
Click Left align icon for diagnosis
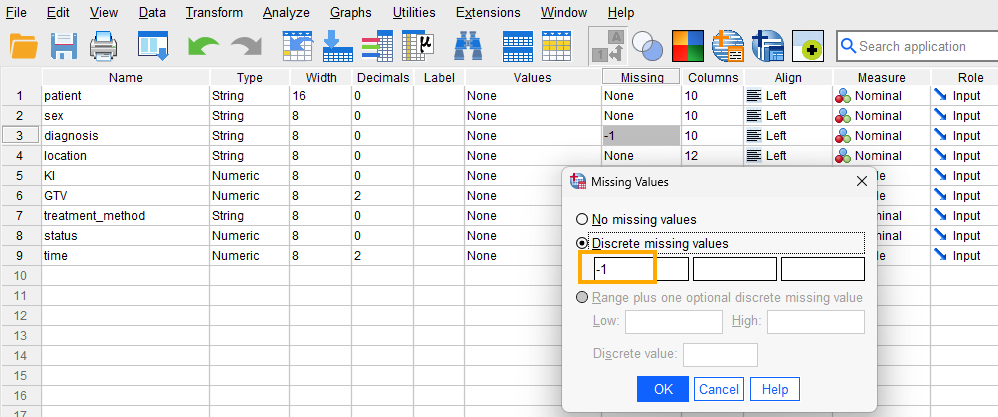(754, 136)
